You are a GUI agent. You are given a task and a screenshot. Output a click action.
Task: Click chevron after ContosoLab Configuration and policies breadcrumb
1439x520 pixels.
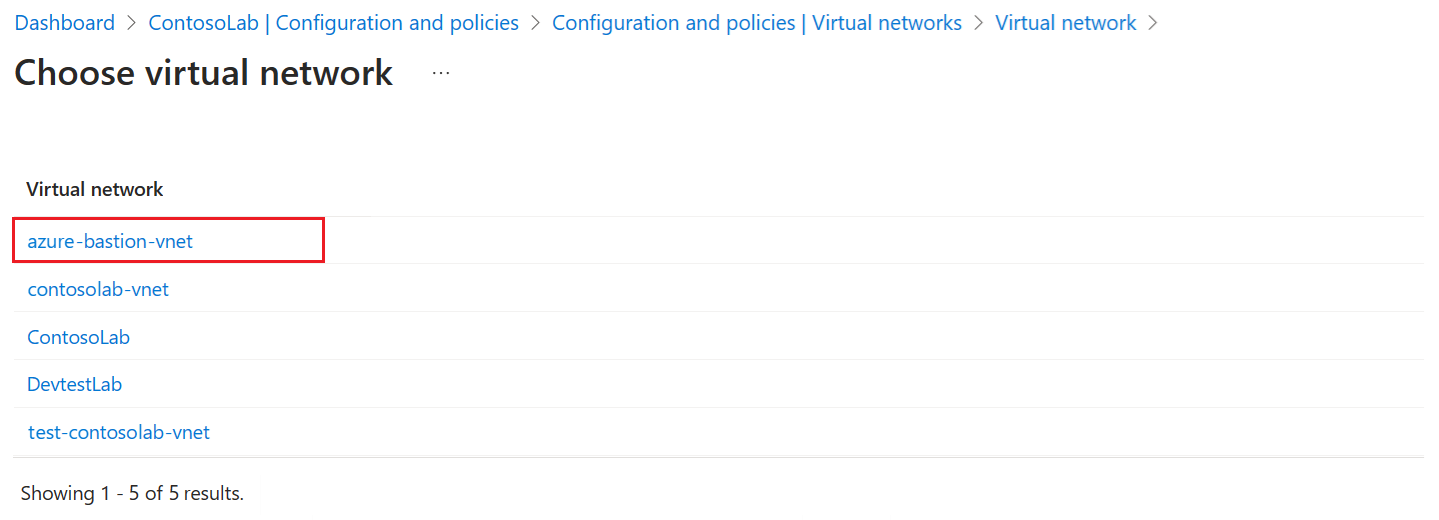pyautogui.click(x=536, y=22)
